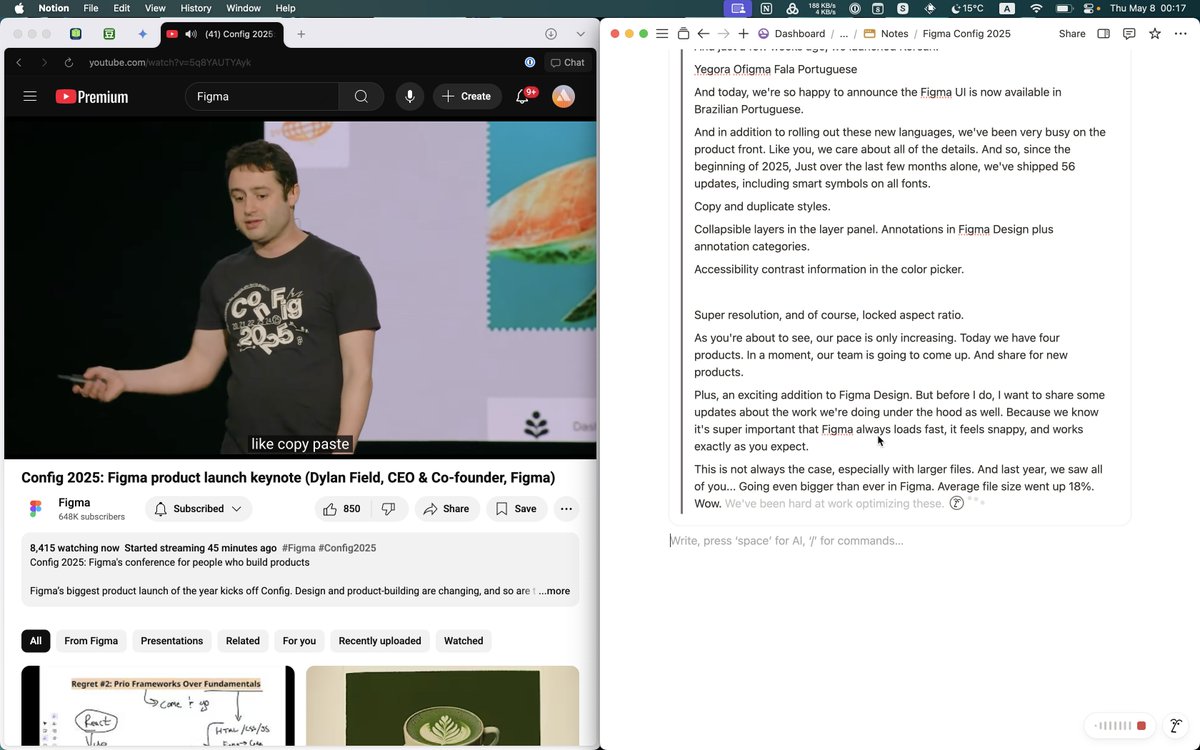Open the YouTube Create menu

click(466, 97)
